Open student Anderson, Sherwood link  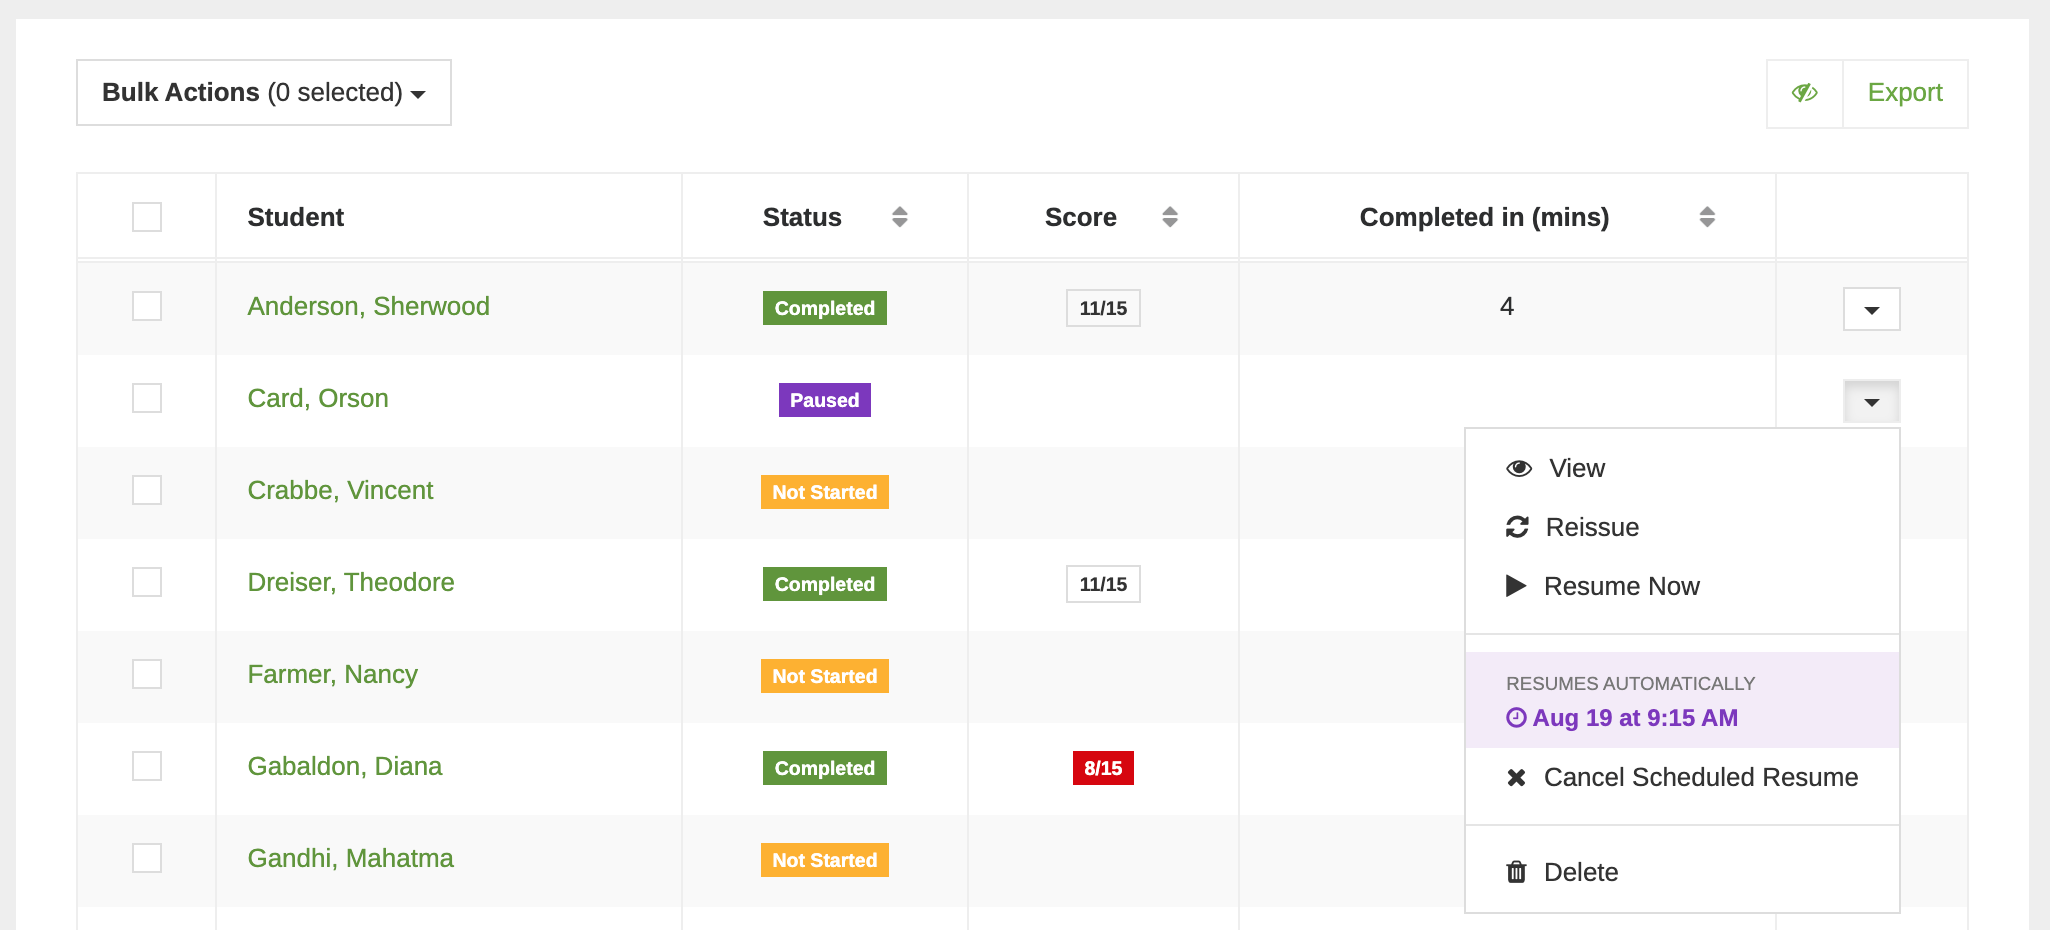[x=369, y=306]
